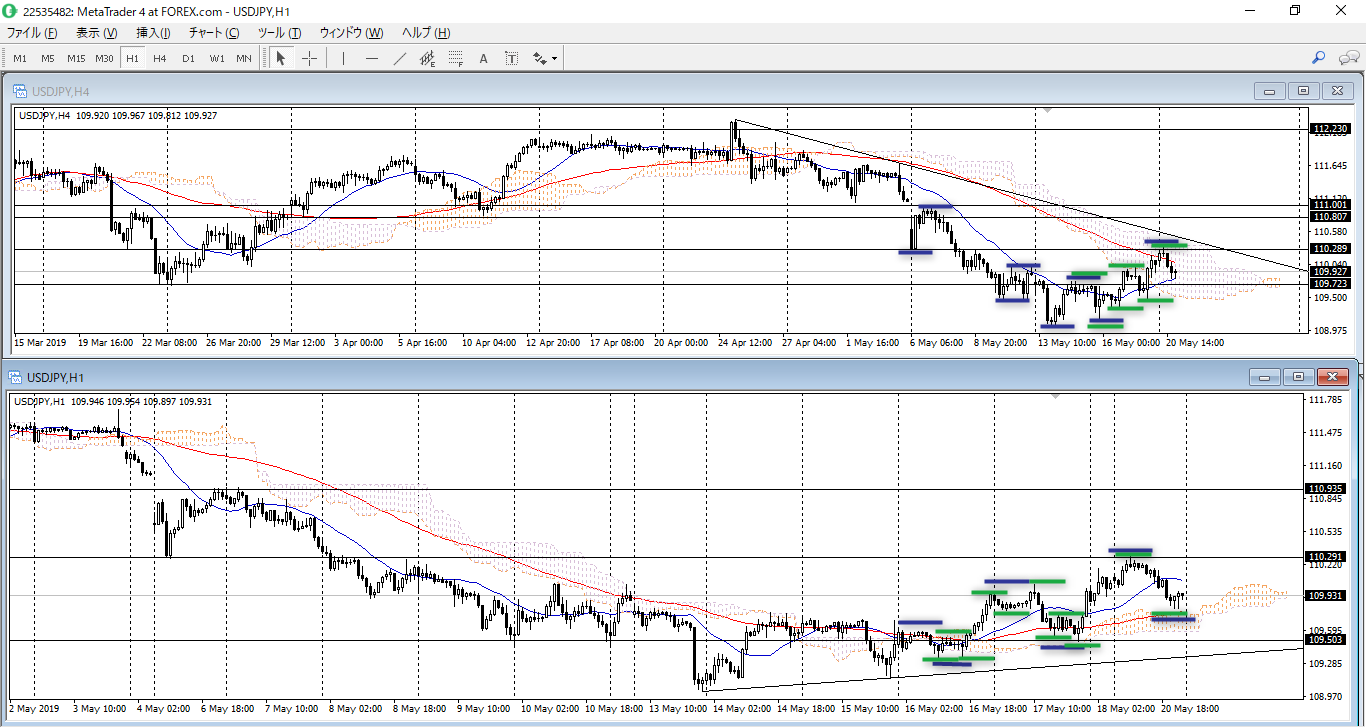Viewport: 1366px width, 728px height.
Task: Choose the text label tool
Action: 512,58
